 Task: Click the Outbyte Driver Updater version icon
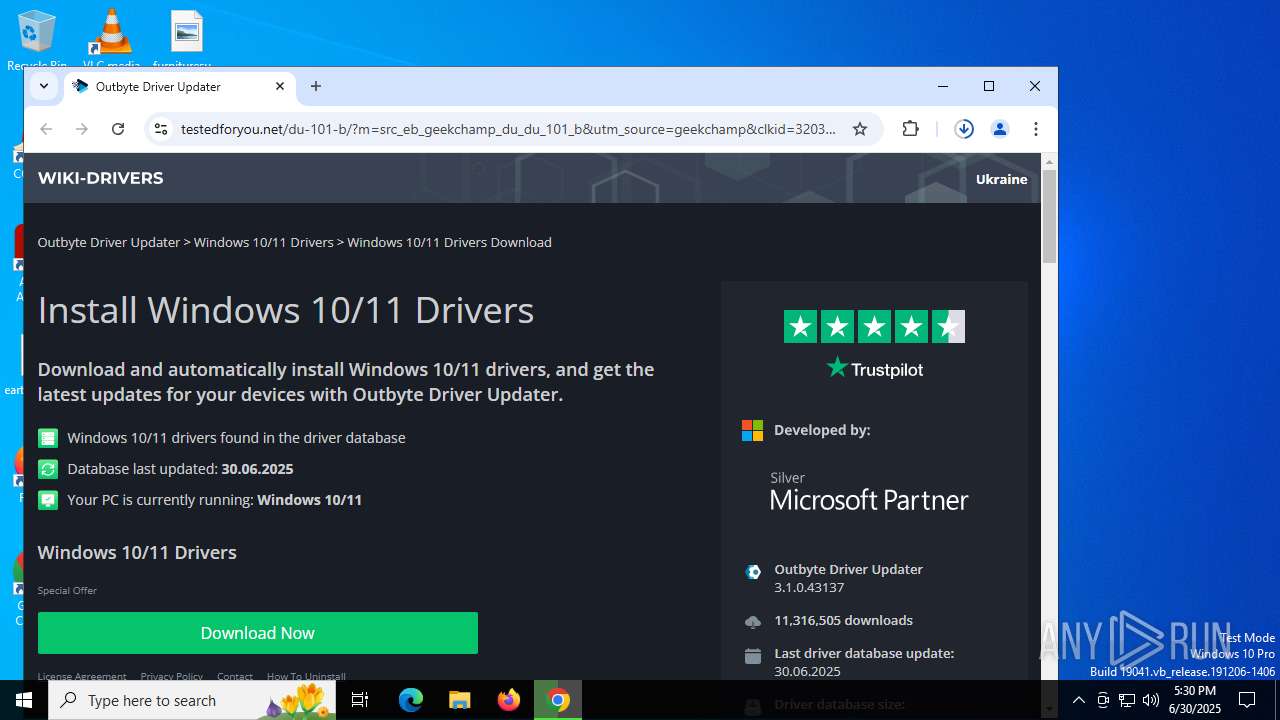[x=753, y=572]
